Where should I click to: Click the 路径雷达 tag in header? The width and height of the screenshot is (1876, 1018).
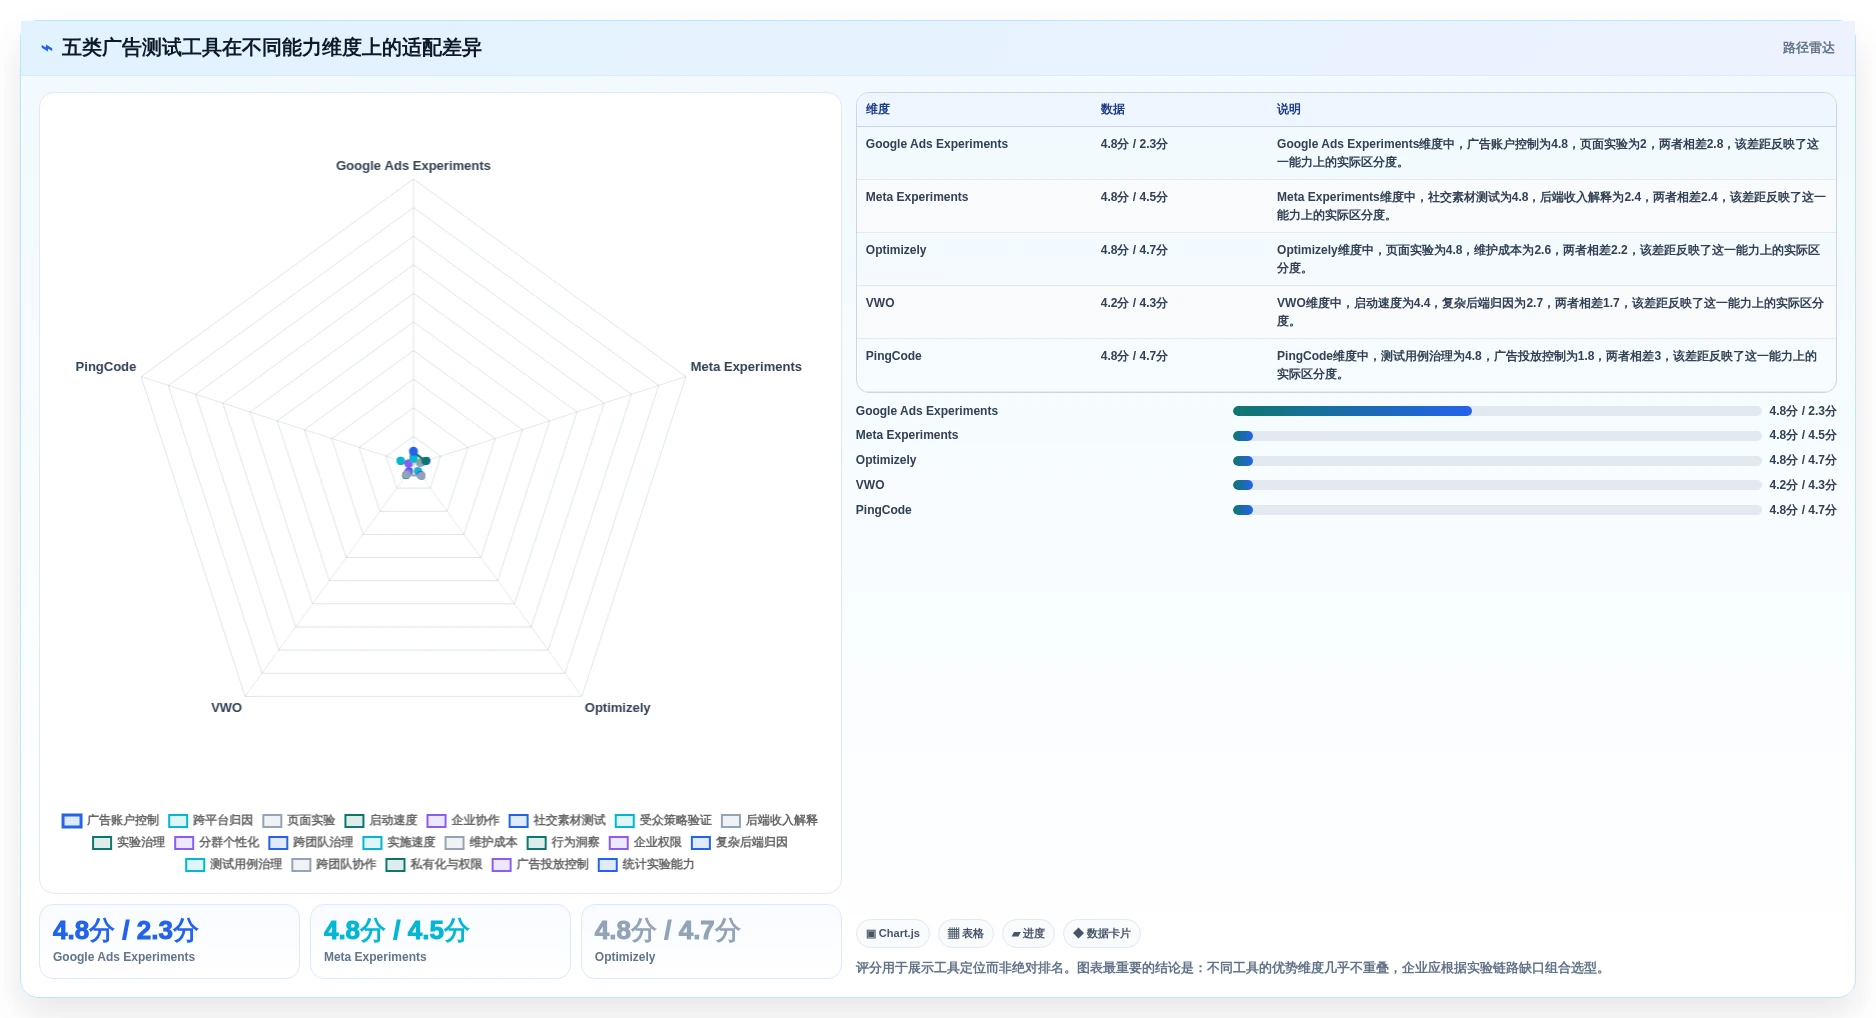click(x=1808, y=48)
